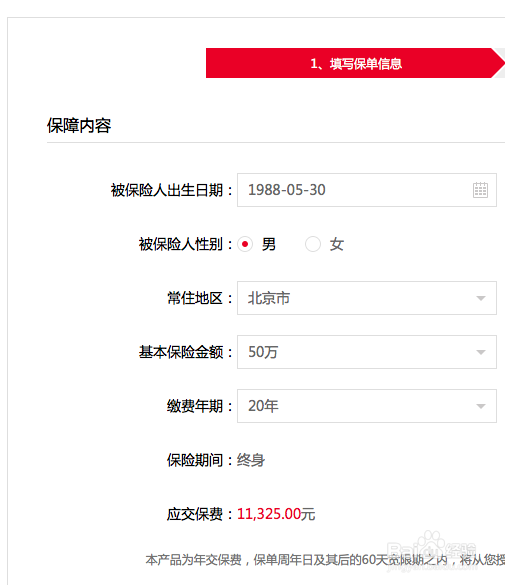Click the 女 label text

tap(336, 244)
